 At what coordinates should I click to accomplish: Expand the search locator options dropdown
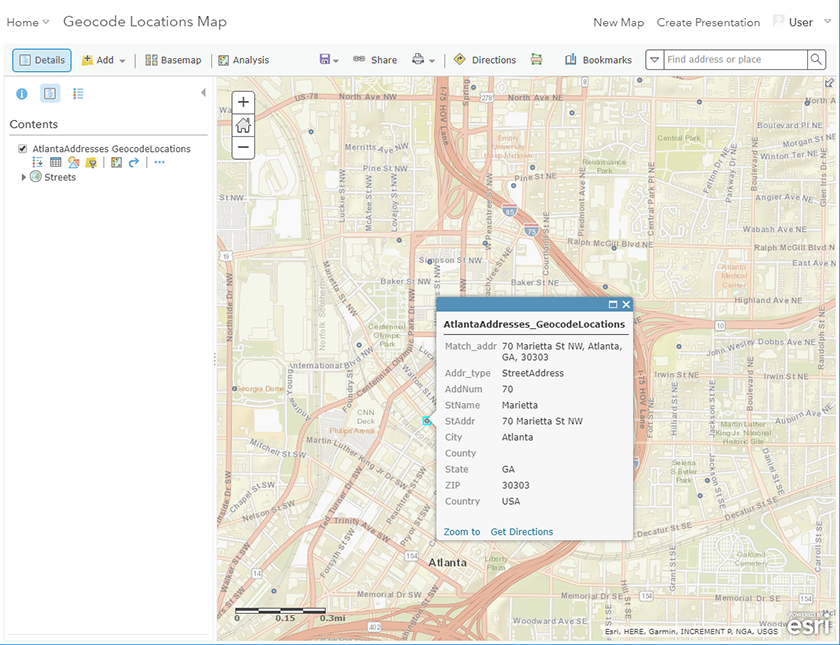click(x=655, y=60)
